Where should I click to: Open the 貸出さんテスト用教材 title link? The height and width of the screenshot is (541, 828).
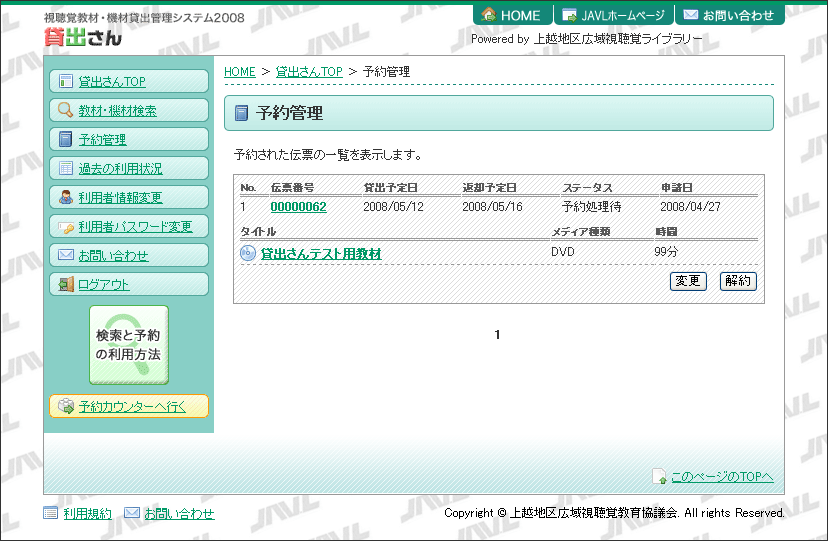[x=321, y=254]
